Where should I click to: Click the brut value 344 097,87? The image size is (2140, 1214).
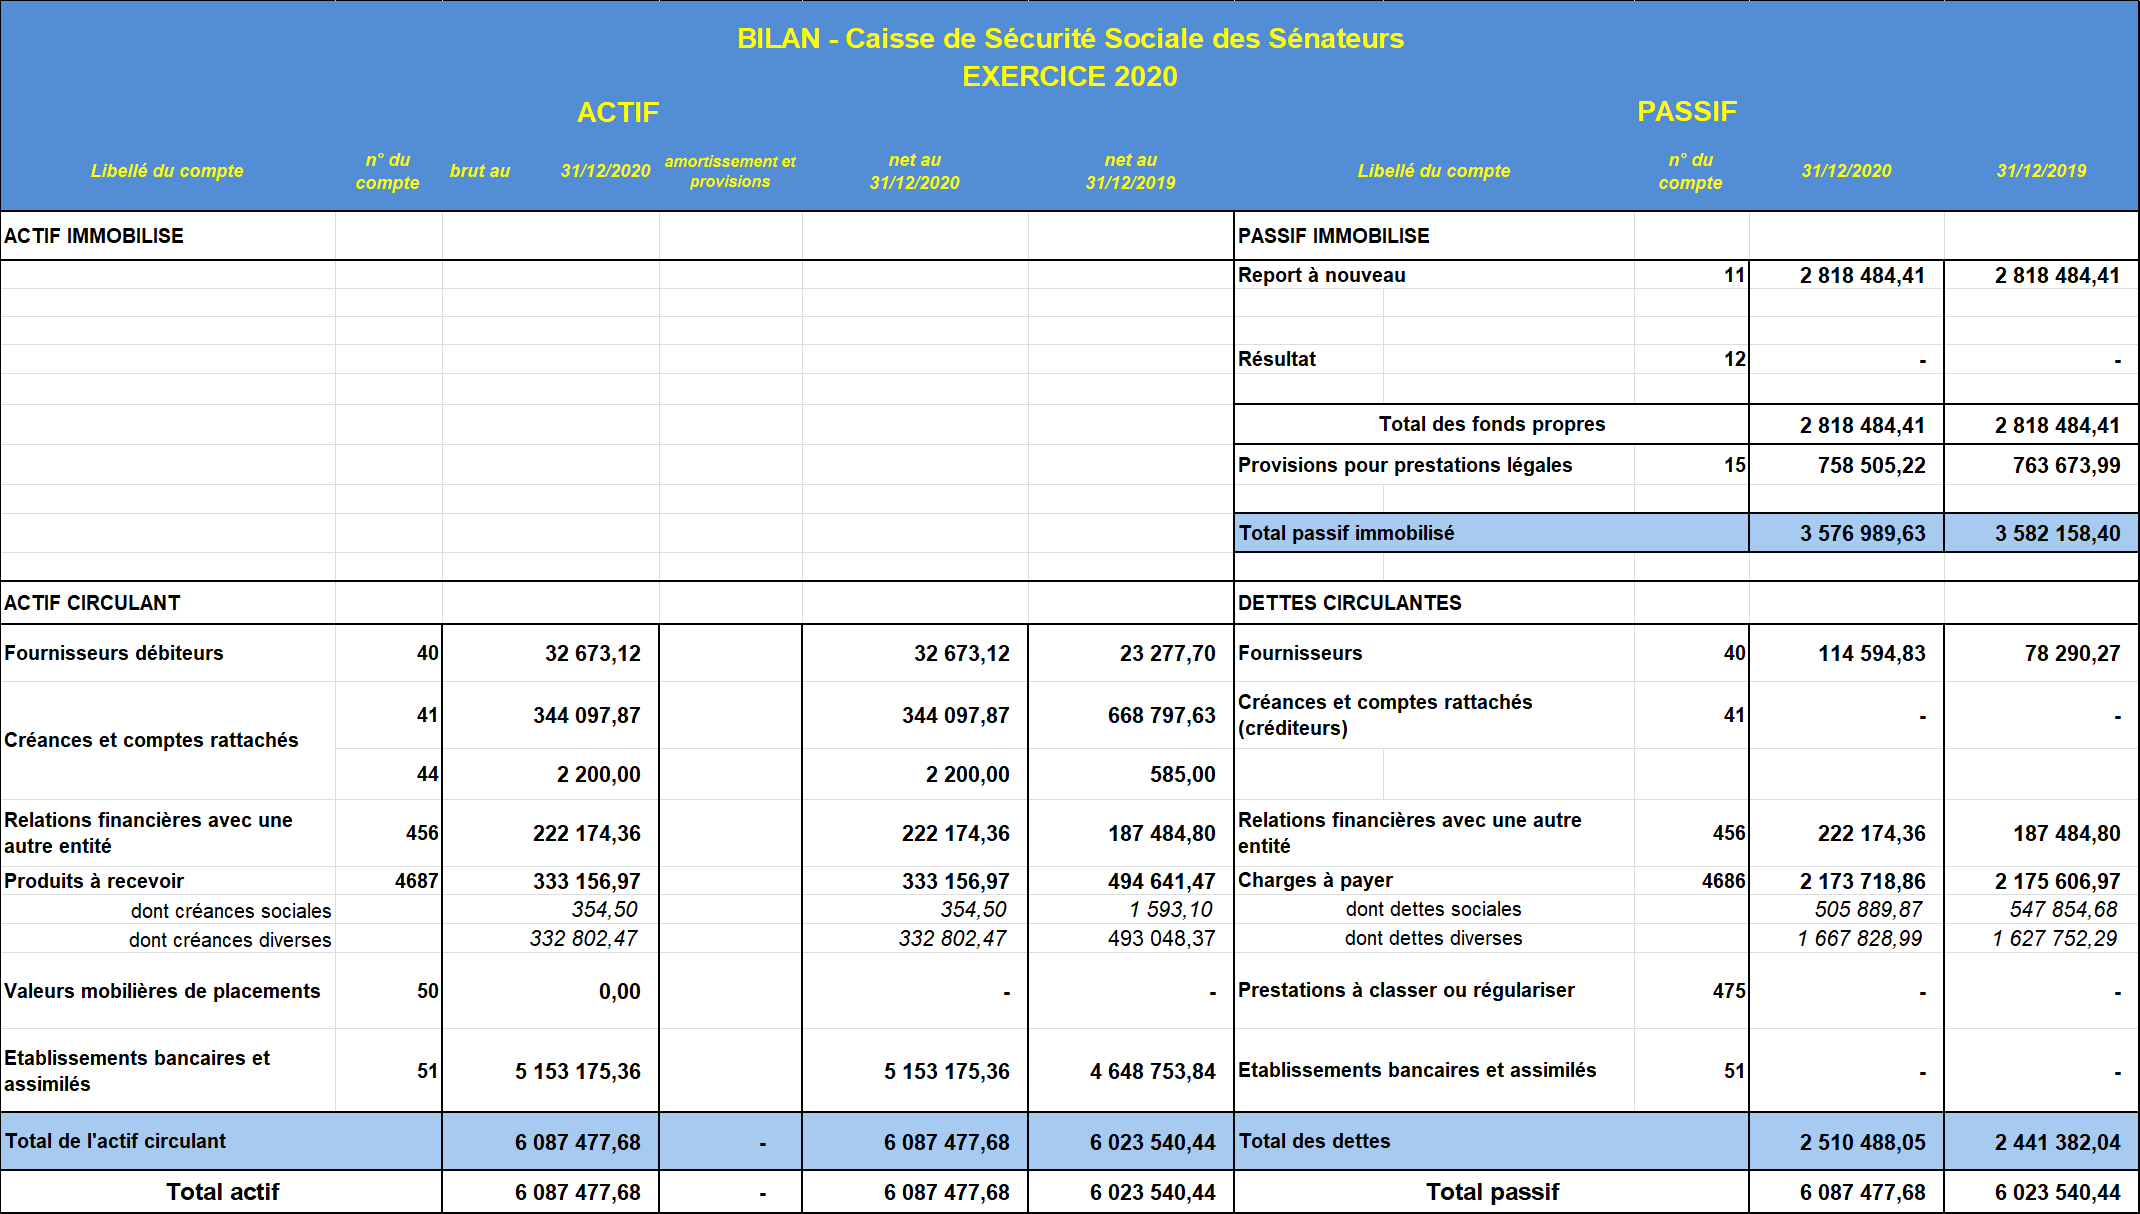point(586,715)
